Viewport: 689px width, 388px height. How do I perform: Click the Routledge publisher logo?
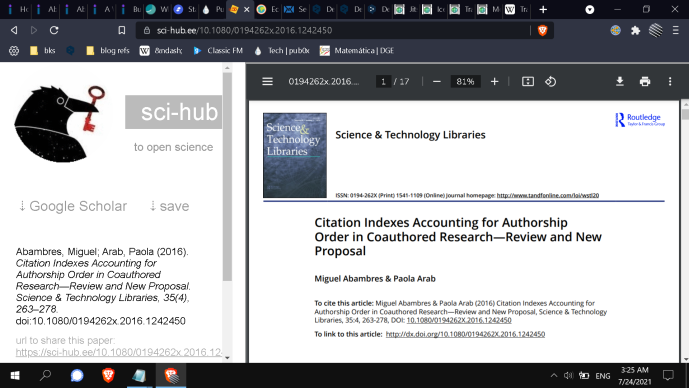[640, 120]
